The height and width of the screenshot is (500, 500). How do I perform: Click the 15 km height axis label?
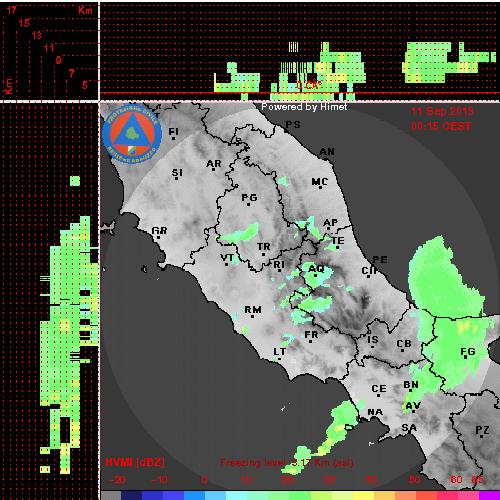point(24,23)
